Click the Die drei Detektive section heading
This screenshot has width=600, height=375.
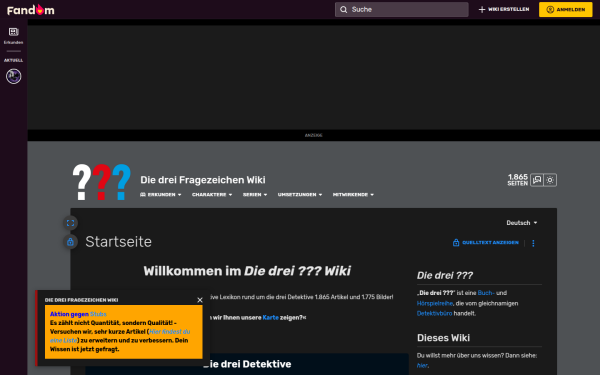pos(247,364)
